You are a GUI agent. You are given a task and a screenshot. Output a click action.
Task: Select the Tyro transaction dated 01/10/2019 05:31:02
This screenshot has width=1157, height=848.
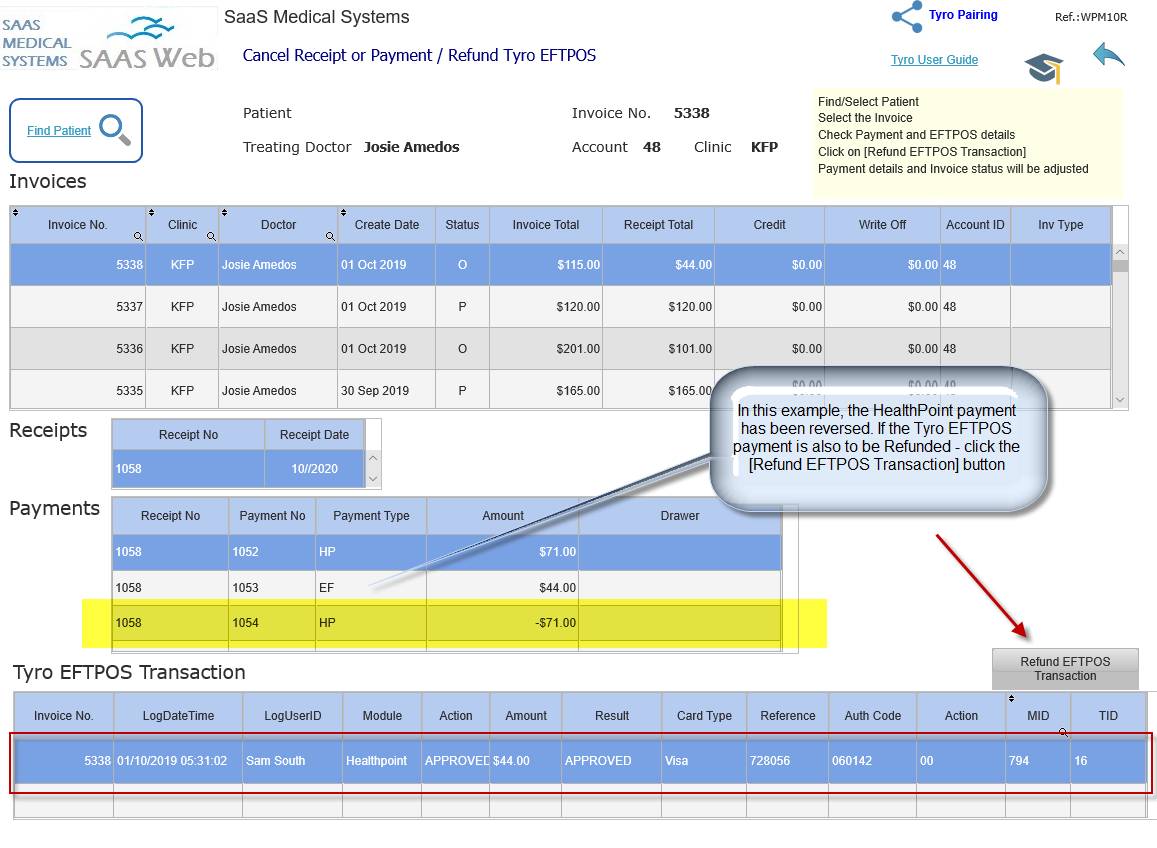580,761
